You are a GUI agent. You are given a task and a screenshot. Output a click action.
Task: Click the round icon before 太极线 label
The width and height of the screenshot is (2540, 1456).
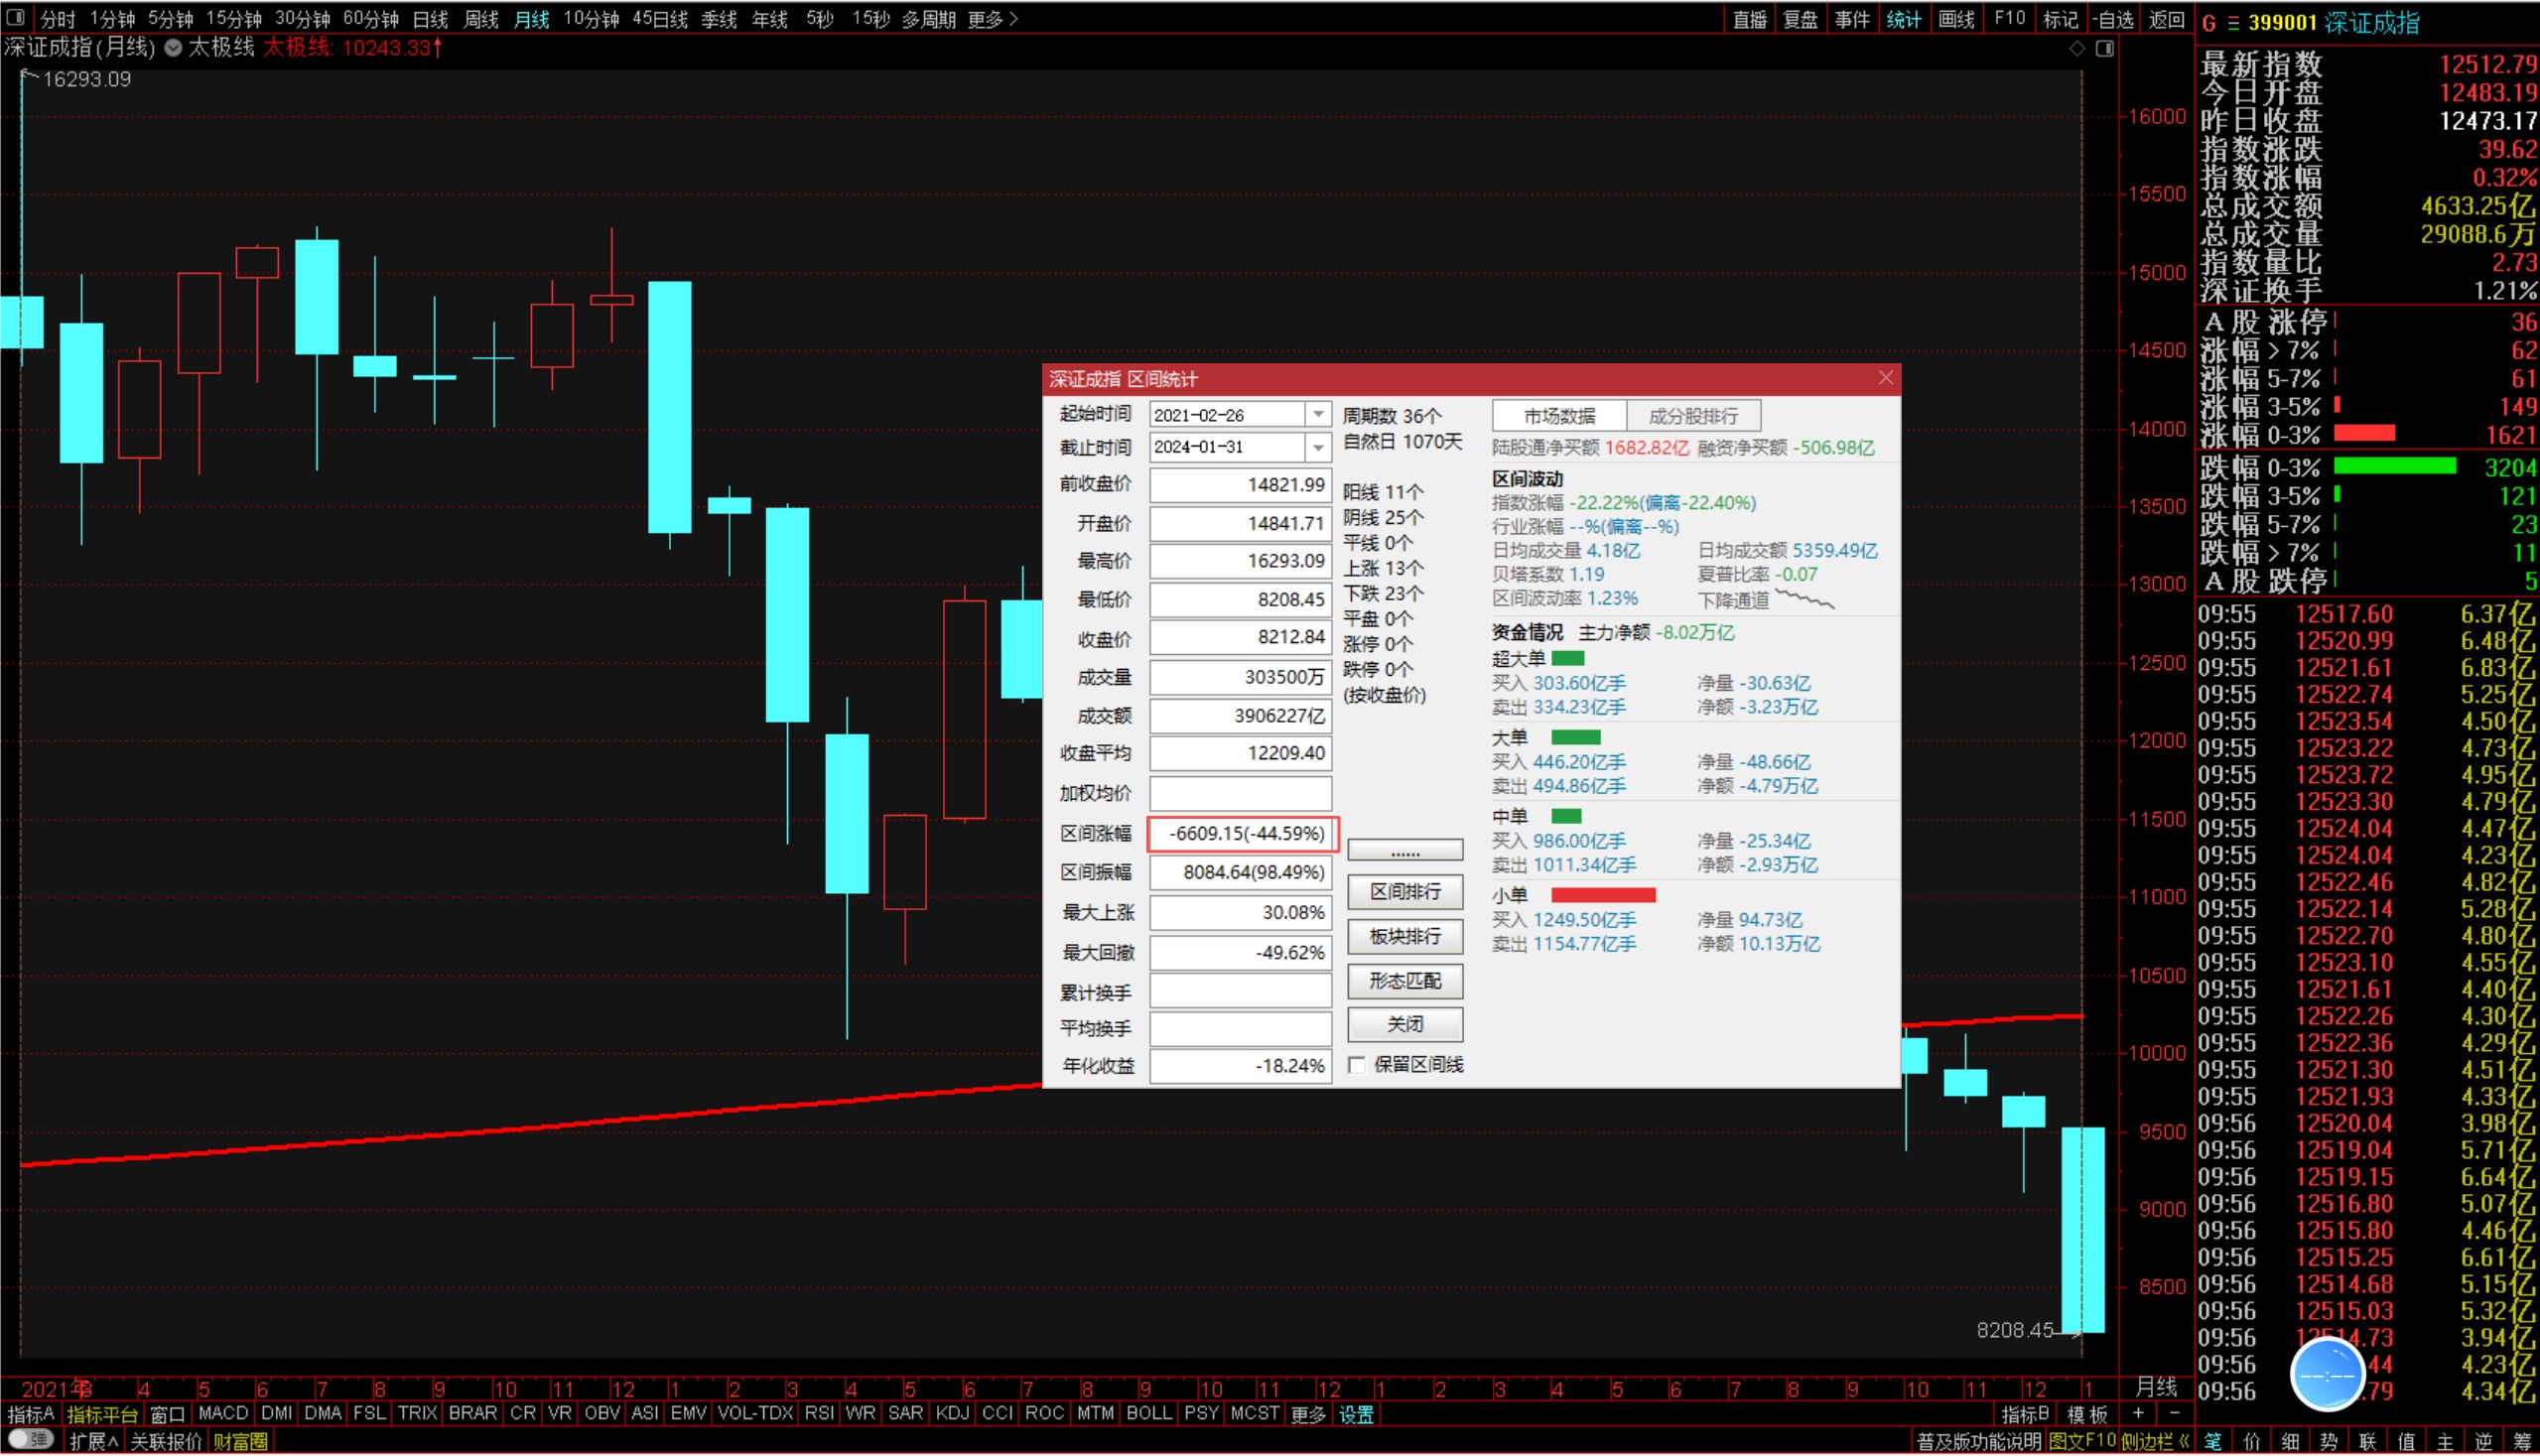coord(173,48)
